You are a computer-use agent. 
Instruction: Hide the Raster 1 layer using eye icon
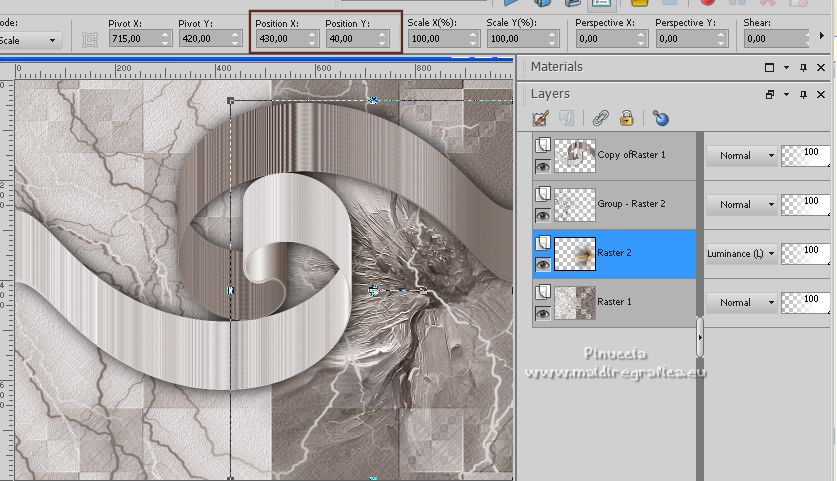[542, 312]
